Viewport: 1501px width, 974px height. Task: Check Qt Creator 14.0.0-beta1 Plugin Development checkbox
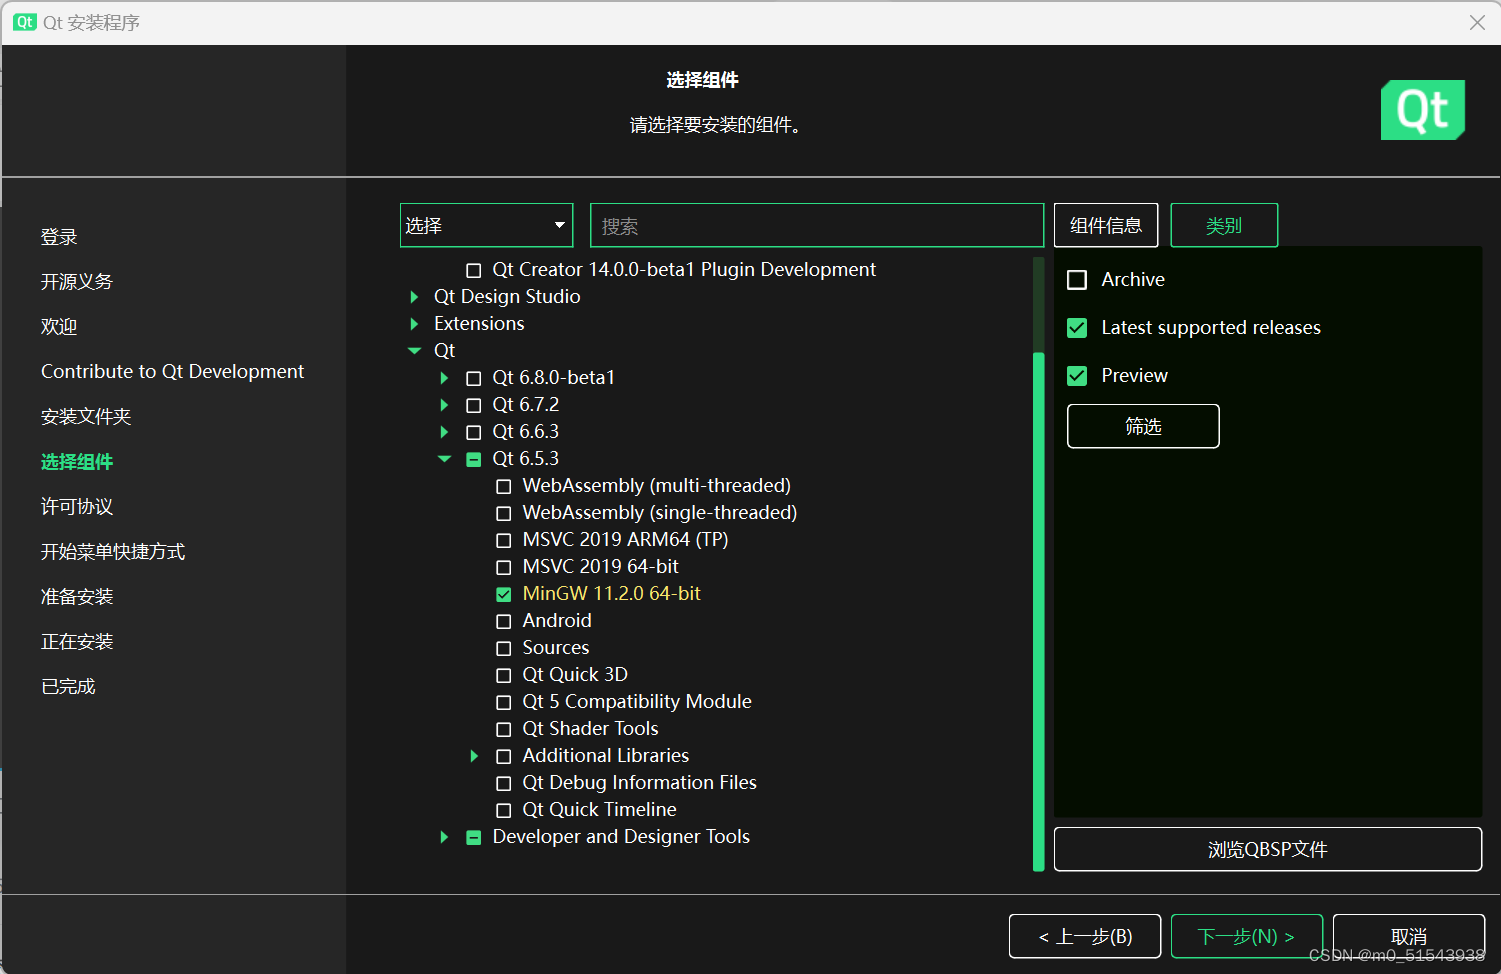(x=474, y=270)
